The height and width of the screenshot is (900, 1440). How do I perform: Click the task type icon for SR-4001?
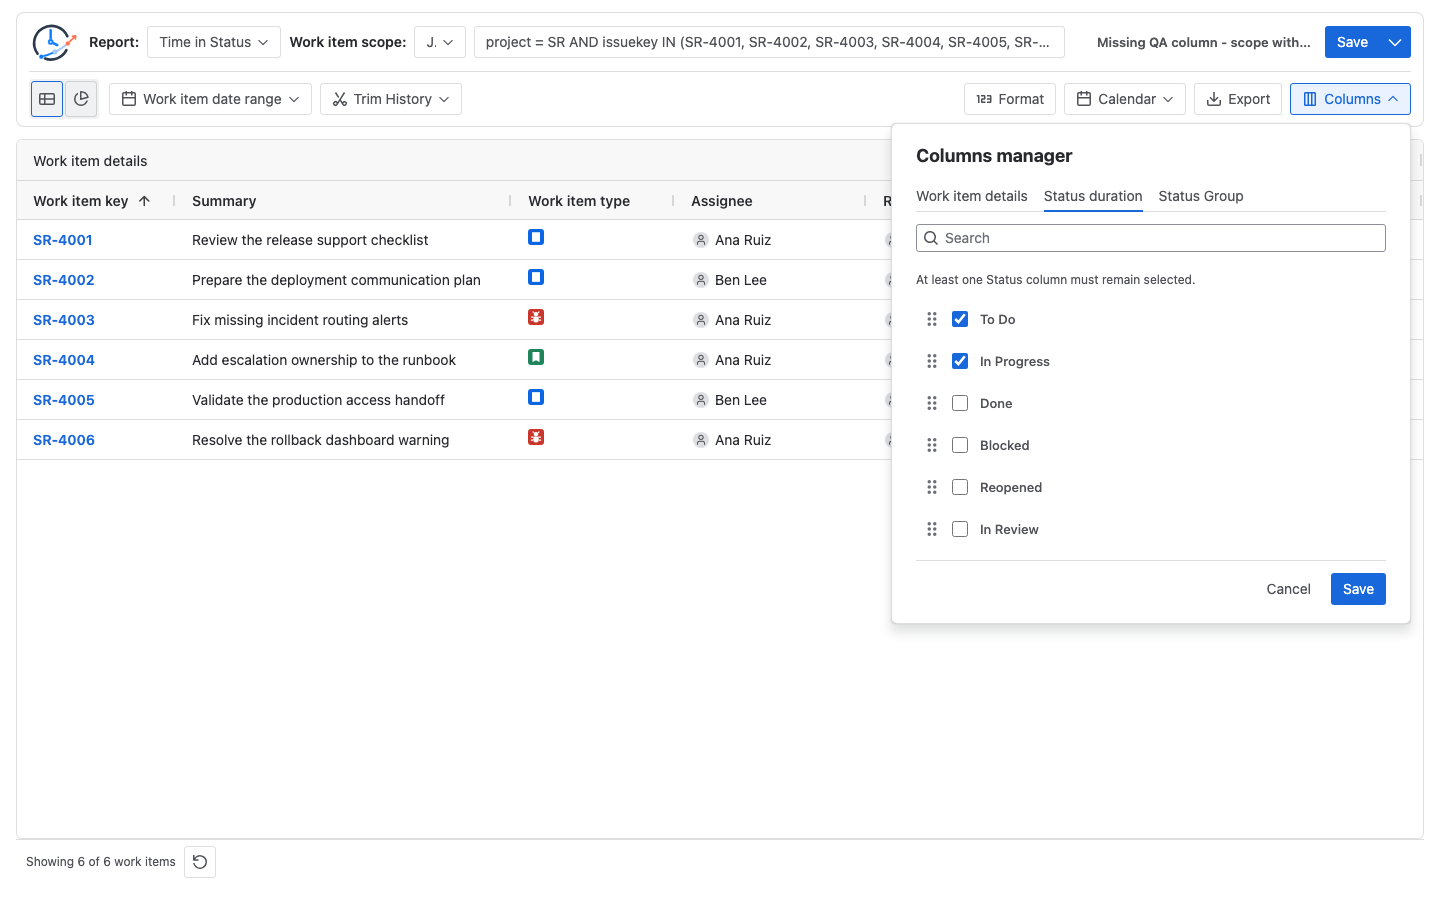[x=536, y=237]
